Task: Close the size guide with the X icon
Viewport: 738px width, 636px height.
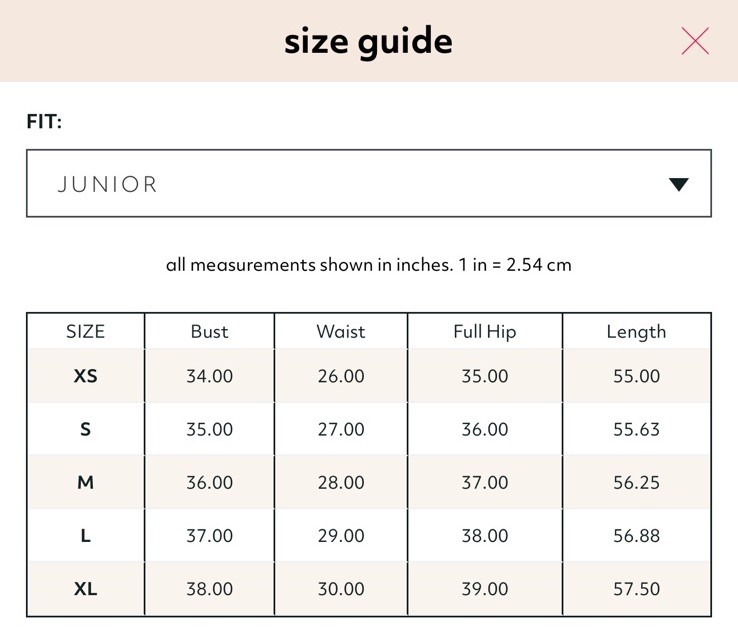Action: click(695, 41)
